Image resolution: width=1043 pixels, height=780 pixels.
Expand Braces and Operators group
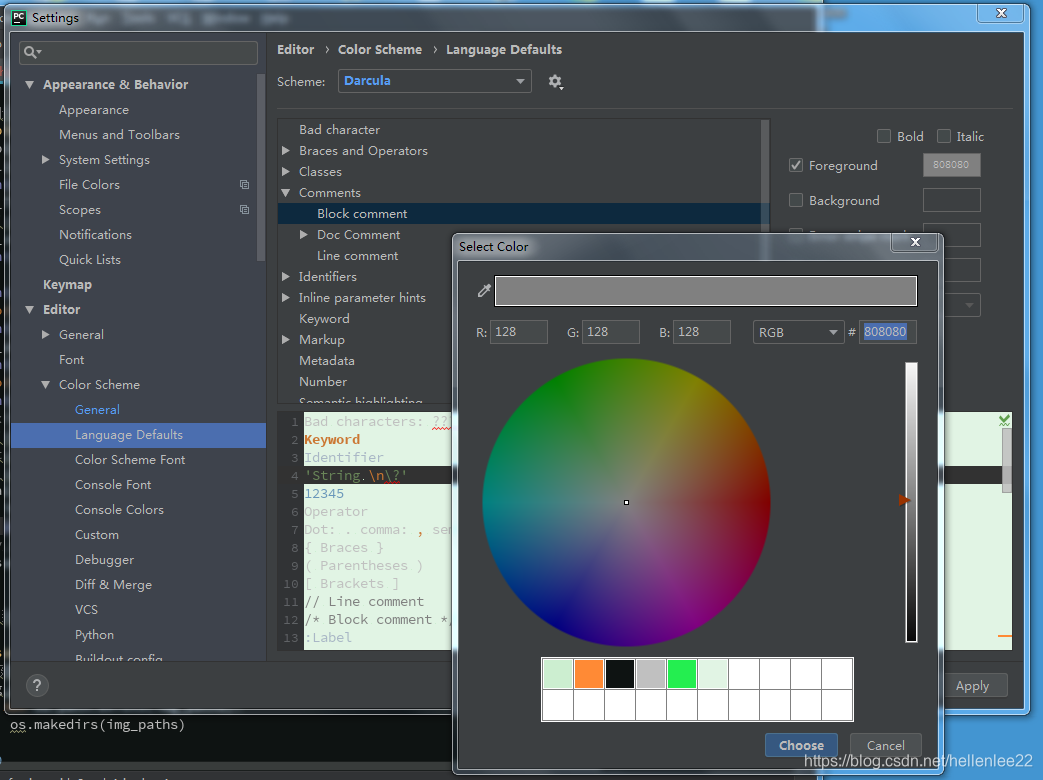tap(286, 150)
